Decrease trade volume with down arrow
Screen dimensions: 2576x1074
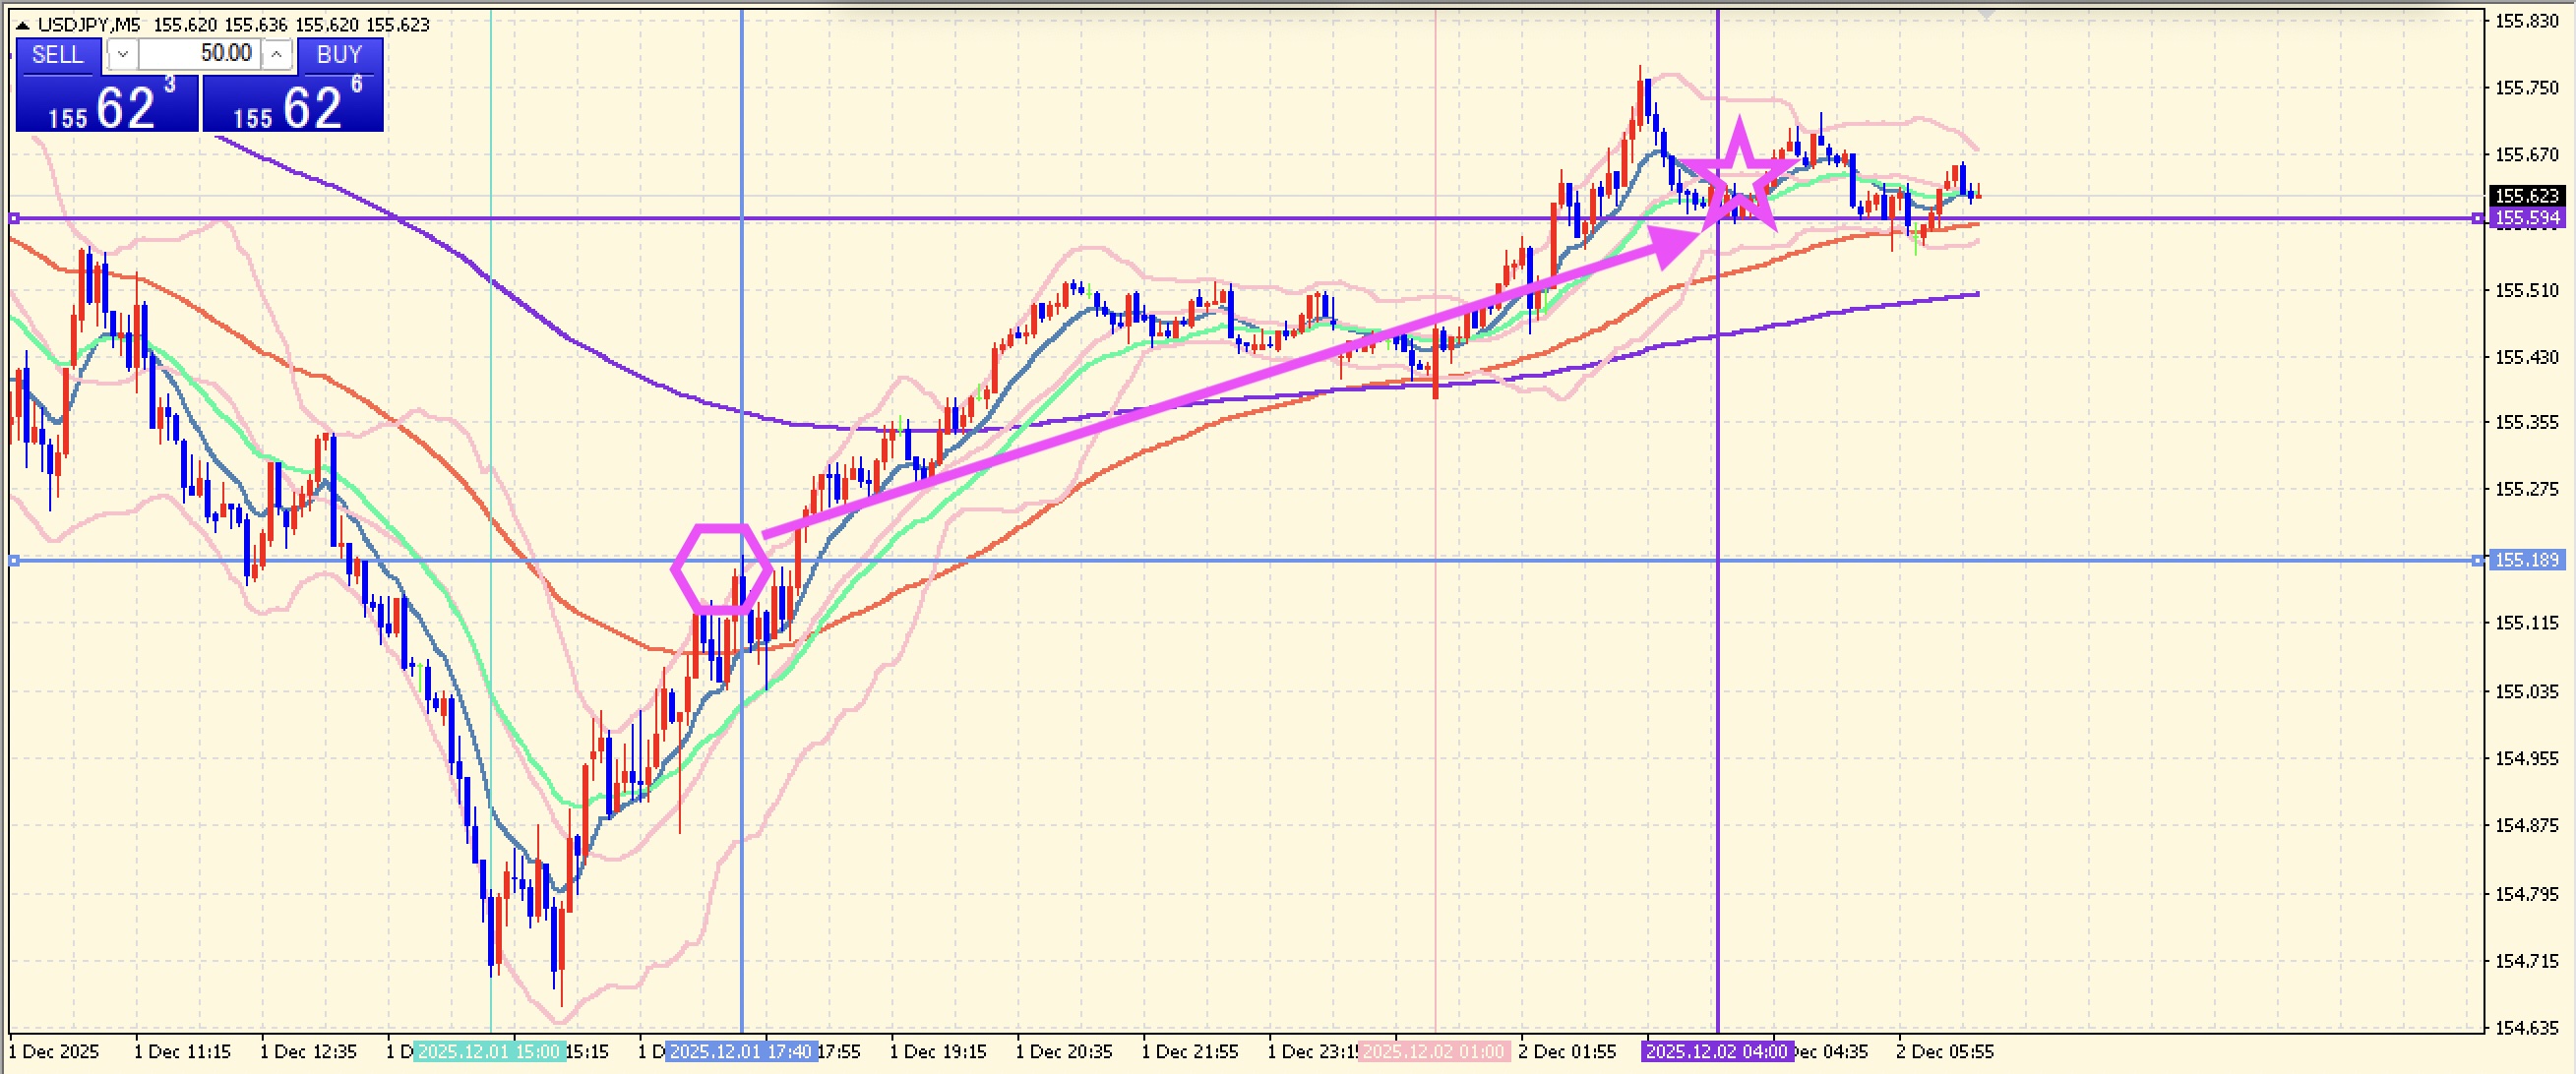[x=122, y=55]
